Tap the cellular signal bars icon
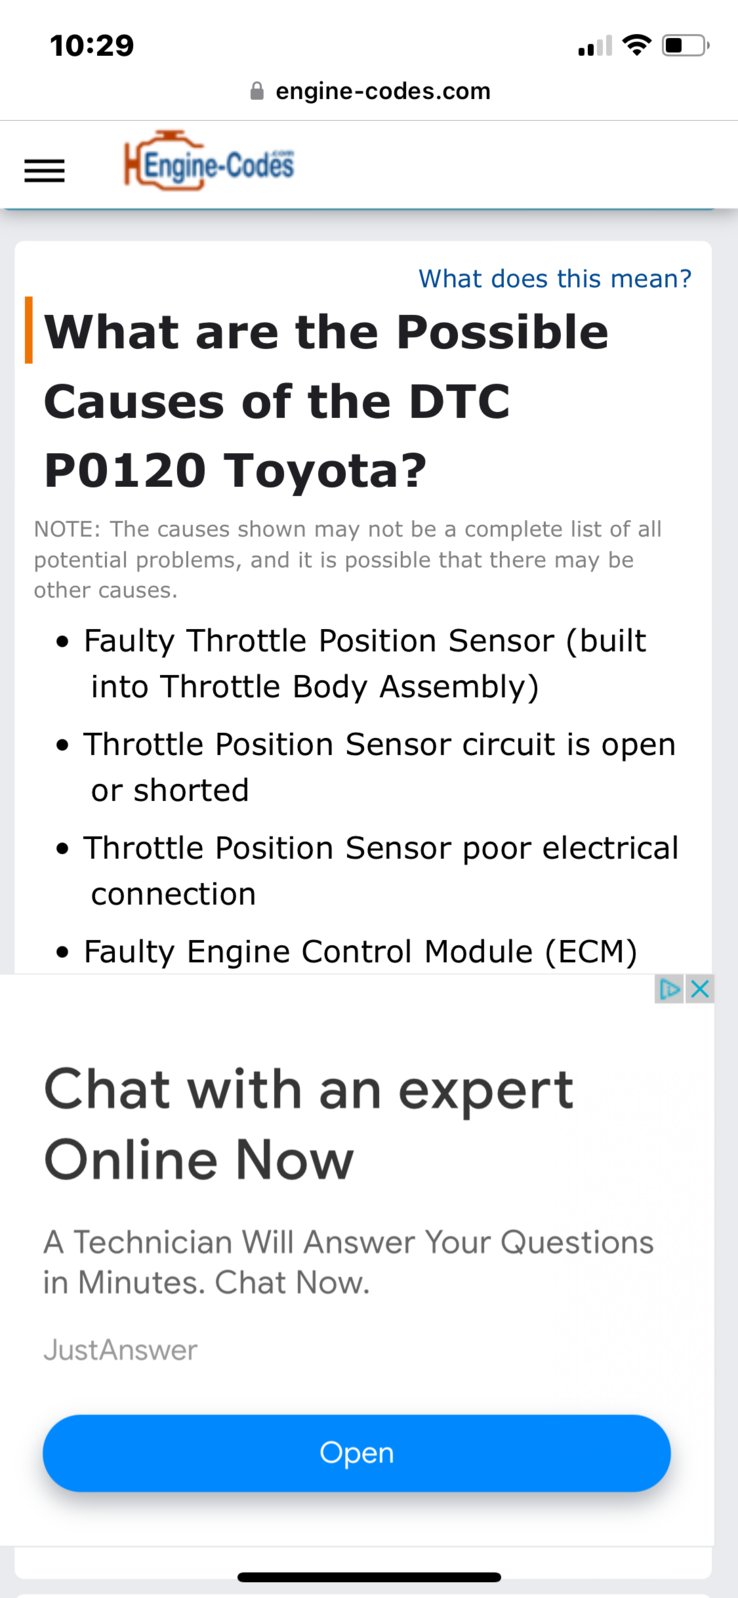The height and width of the screenshot is (1598, 738). 595,46
